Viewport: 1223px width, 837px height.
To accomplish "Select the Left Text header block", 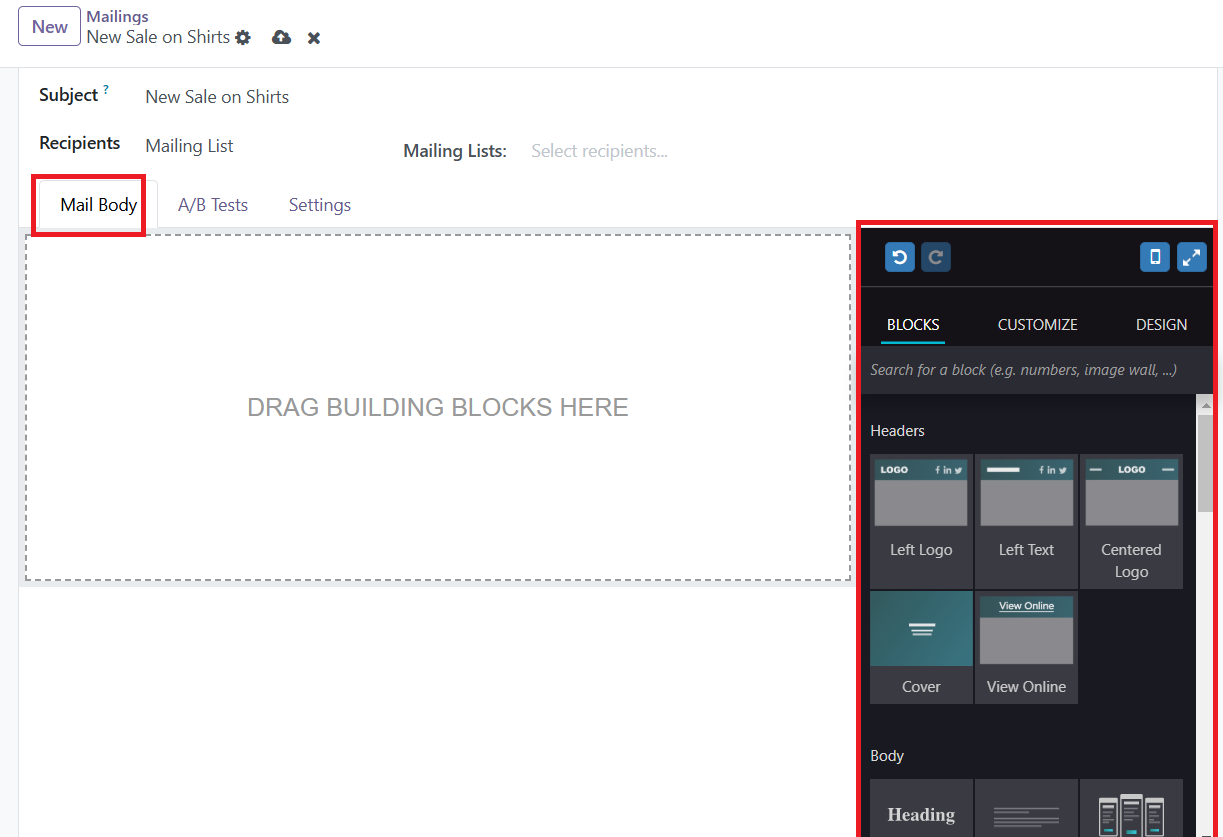I will (x=1026, y=521).
